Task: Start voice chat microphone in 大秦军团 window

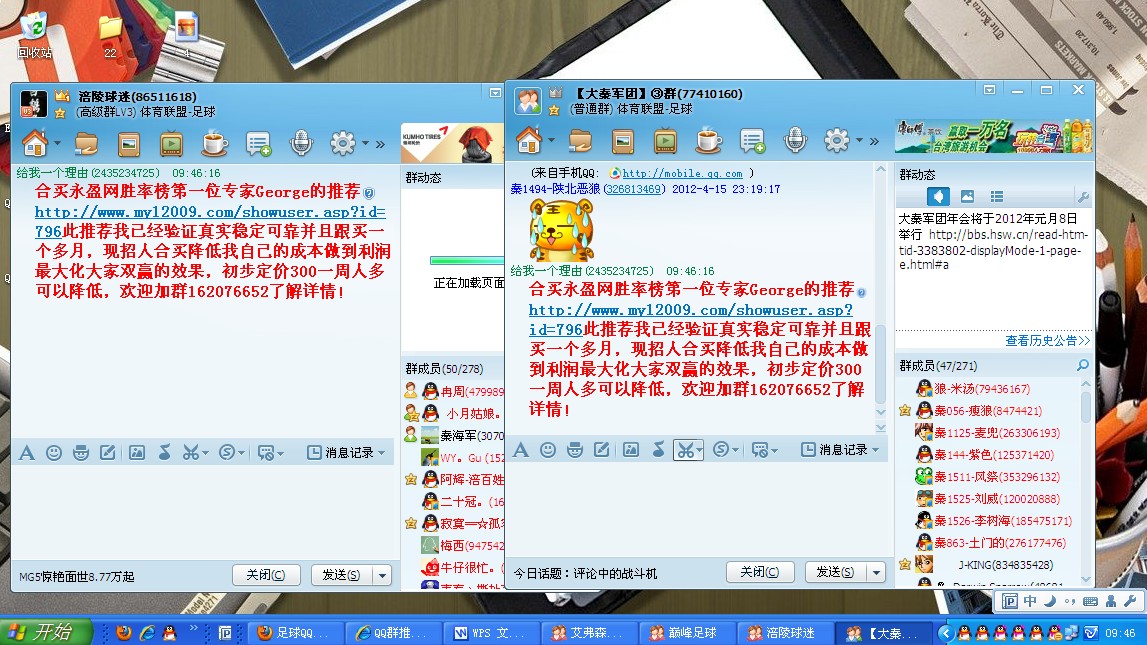Action: pyautogui.click(x=794, y=140)
